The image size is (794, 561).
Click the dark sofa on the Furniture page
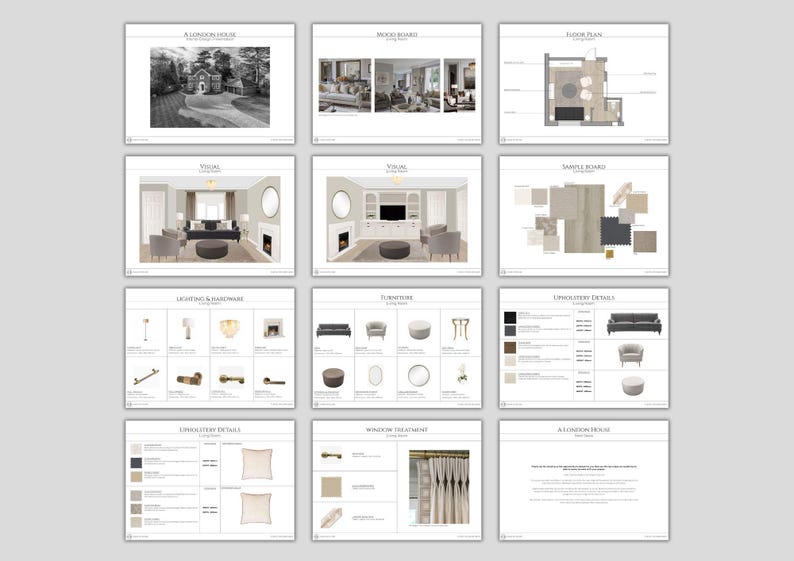click(333, 331)
